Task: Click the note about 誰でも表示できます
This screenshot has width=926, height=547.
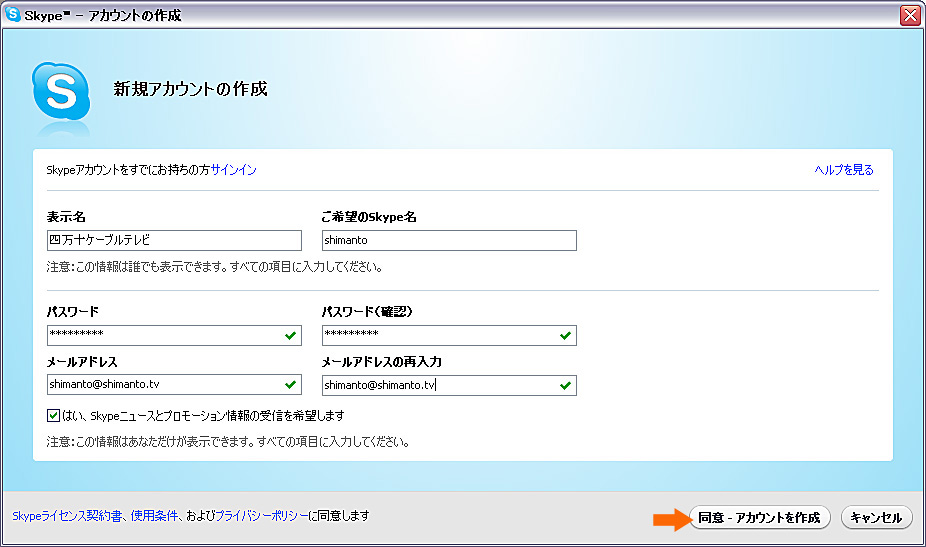Action: click(x=214, y=267)
